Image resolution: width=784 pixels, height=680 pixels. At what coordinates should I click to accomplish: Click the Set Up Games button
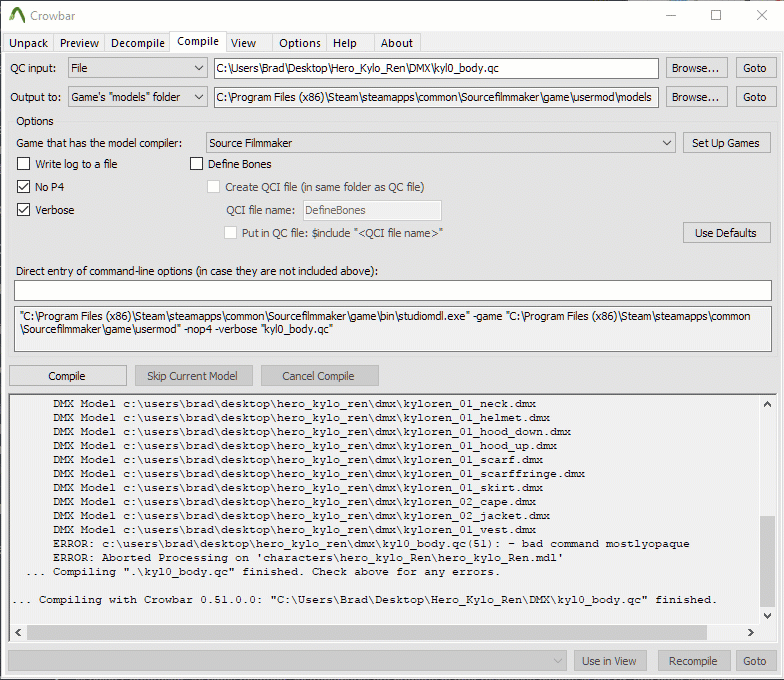pos(726,143)
